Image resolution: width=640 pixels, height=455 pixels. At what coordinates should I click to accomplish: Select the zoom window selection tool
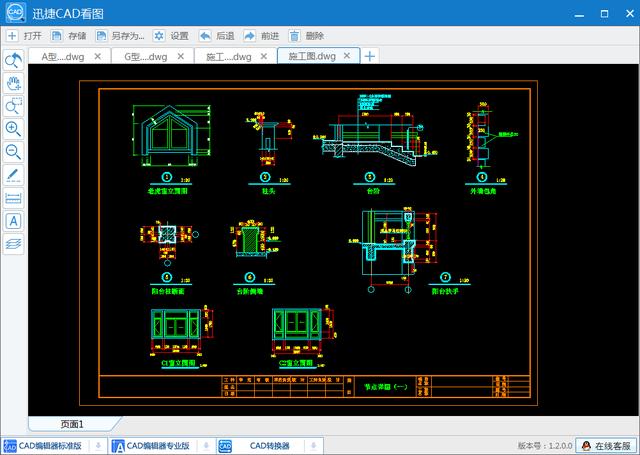13,106
